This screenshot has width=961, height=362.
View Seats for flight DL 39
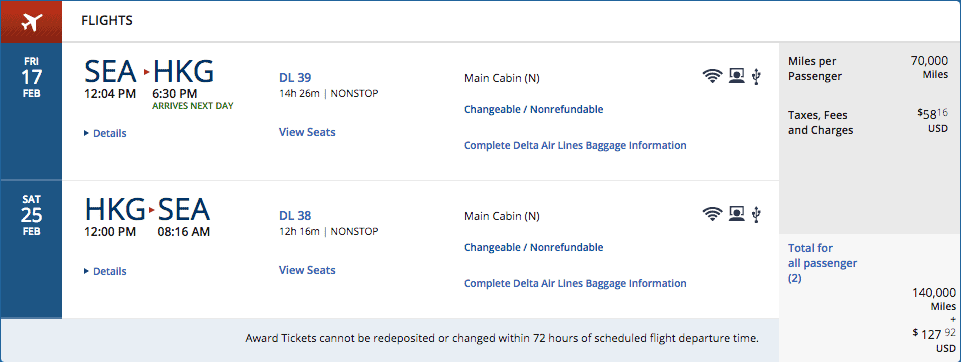(x=307, y=132)
